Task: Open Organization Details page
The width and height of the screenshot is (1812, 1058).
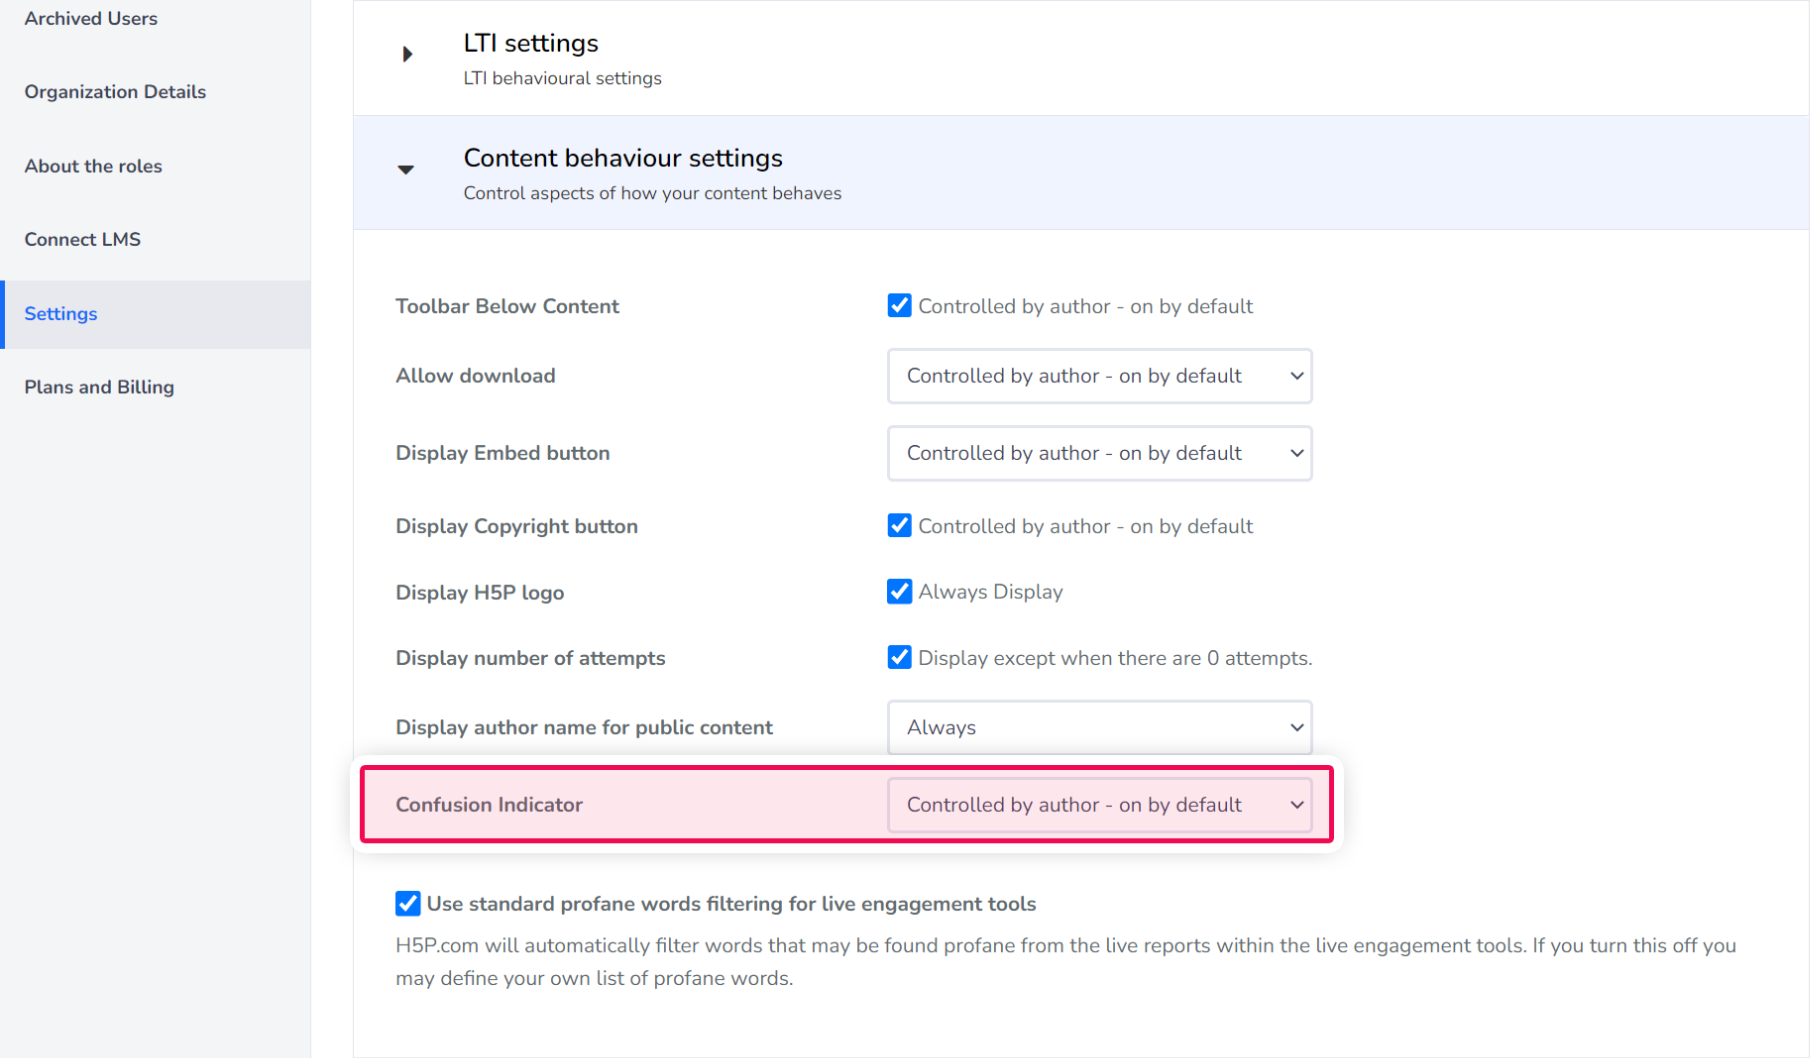Action: pos(115,92)
